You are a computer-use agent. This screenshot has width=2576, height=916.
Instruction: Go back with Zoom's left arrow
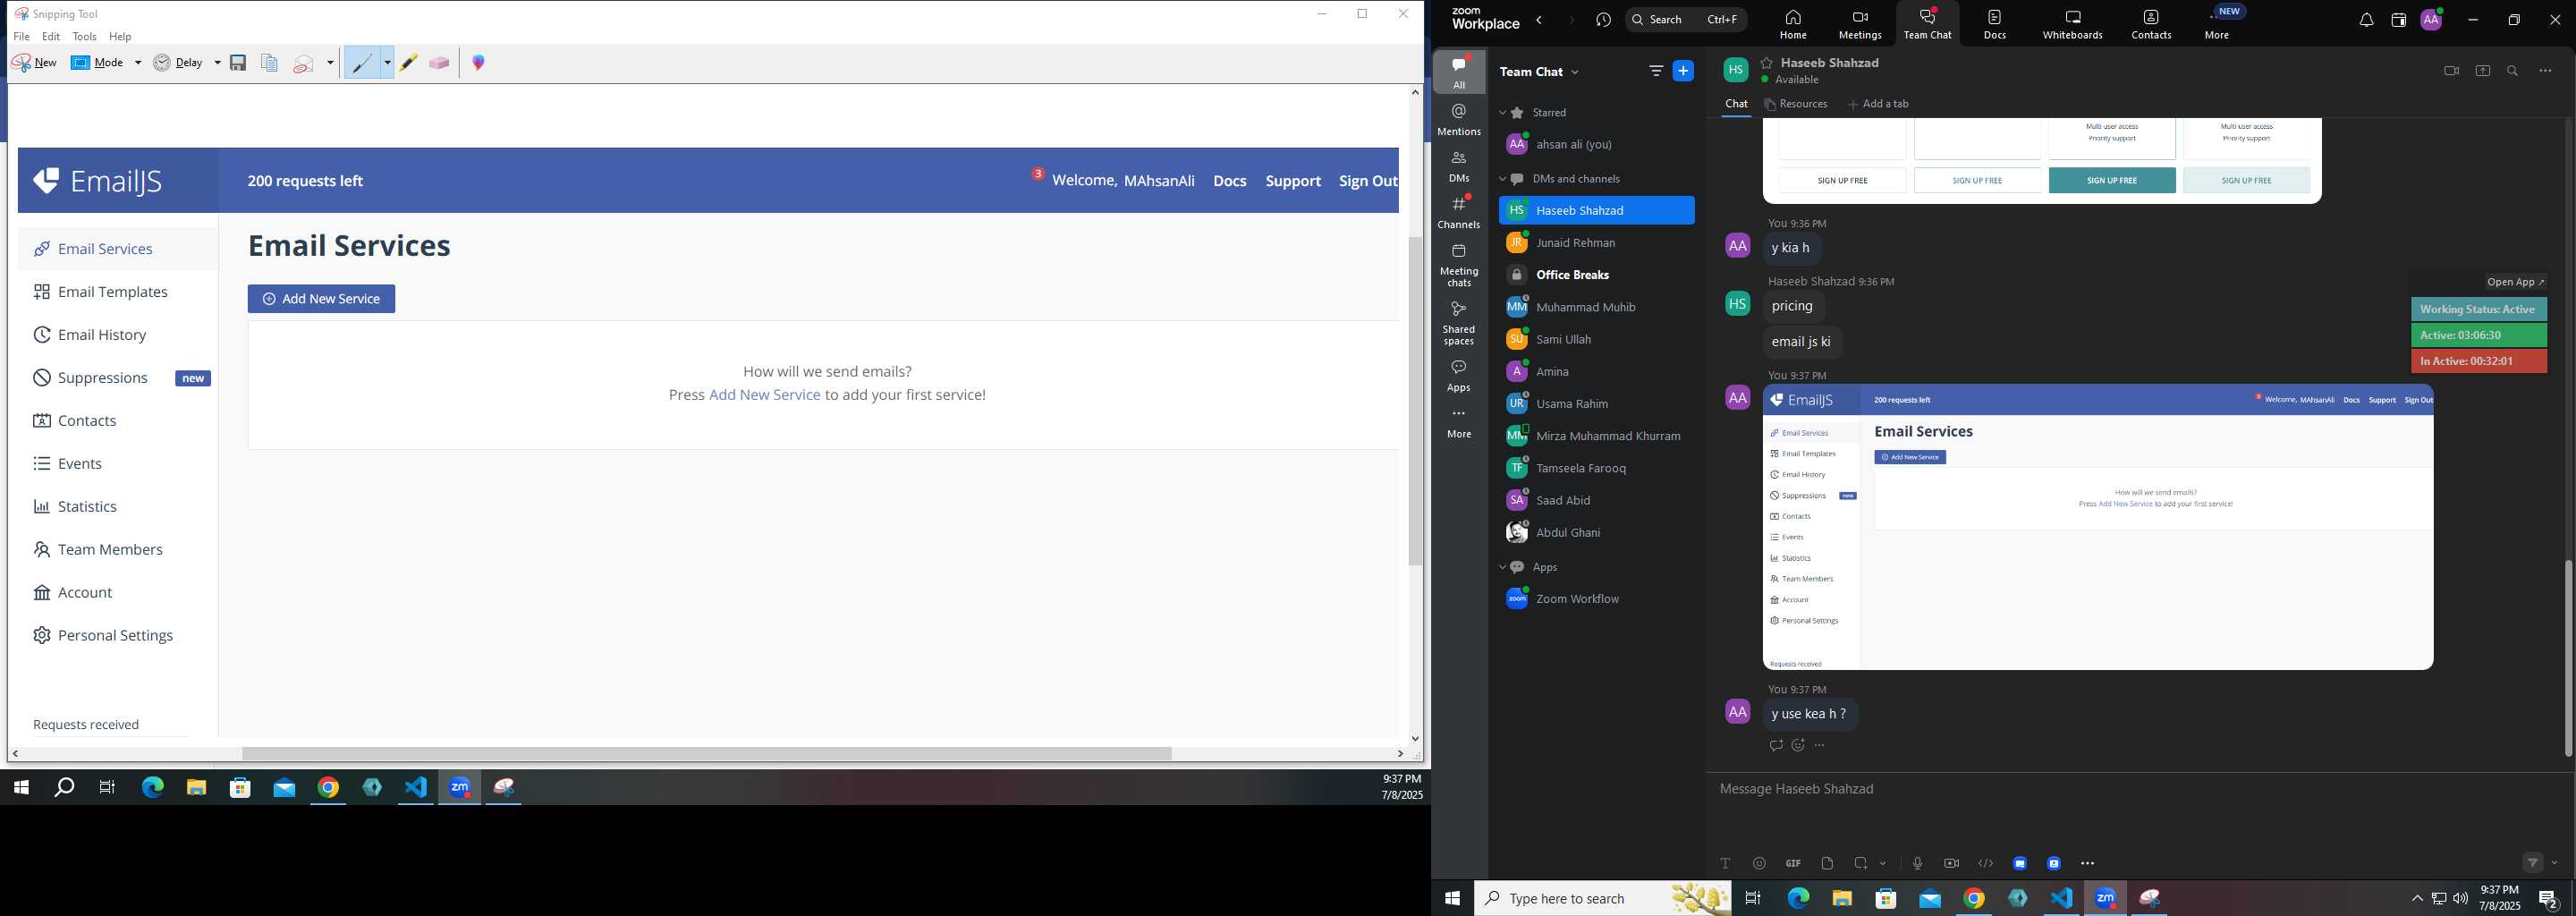[x=1540, y=20]
